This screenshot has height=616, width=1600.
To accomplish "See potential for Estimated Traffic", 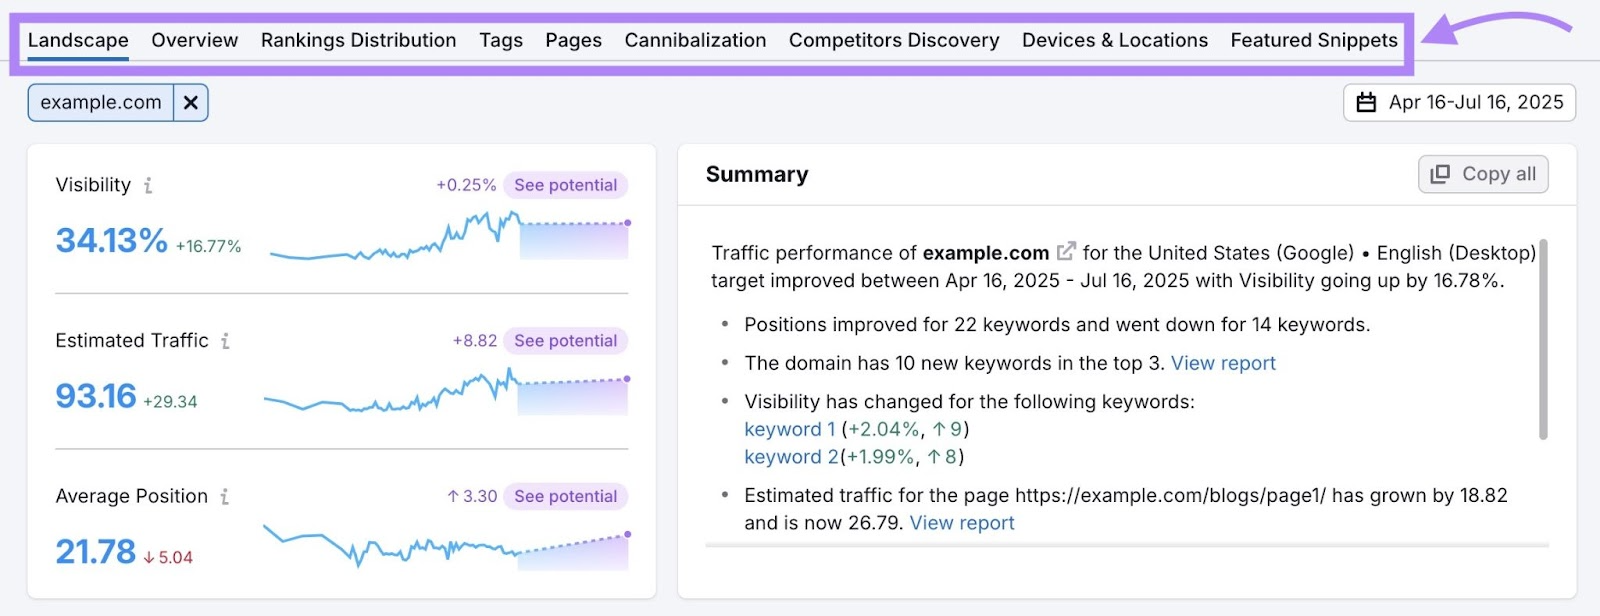I will pyautogui.click(x=565, y=340).
